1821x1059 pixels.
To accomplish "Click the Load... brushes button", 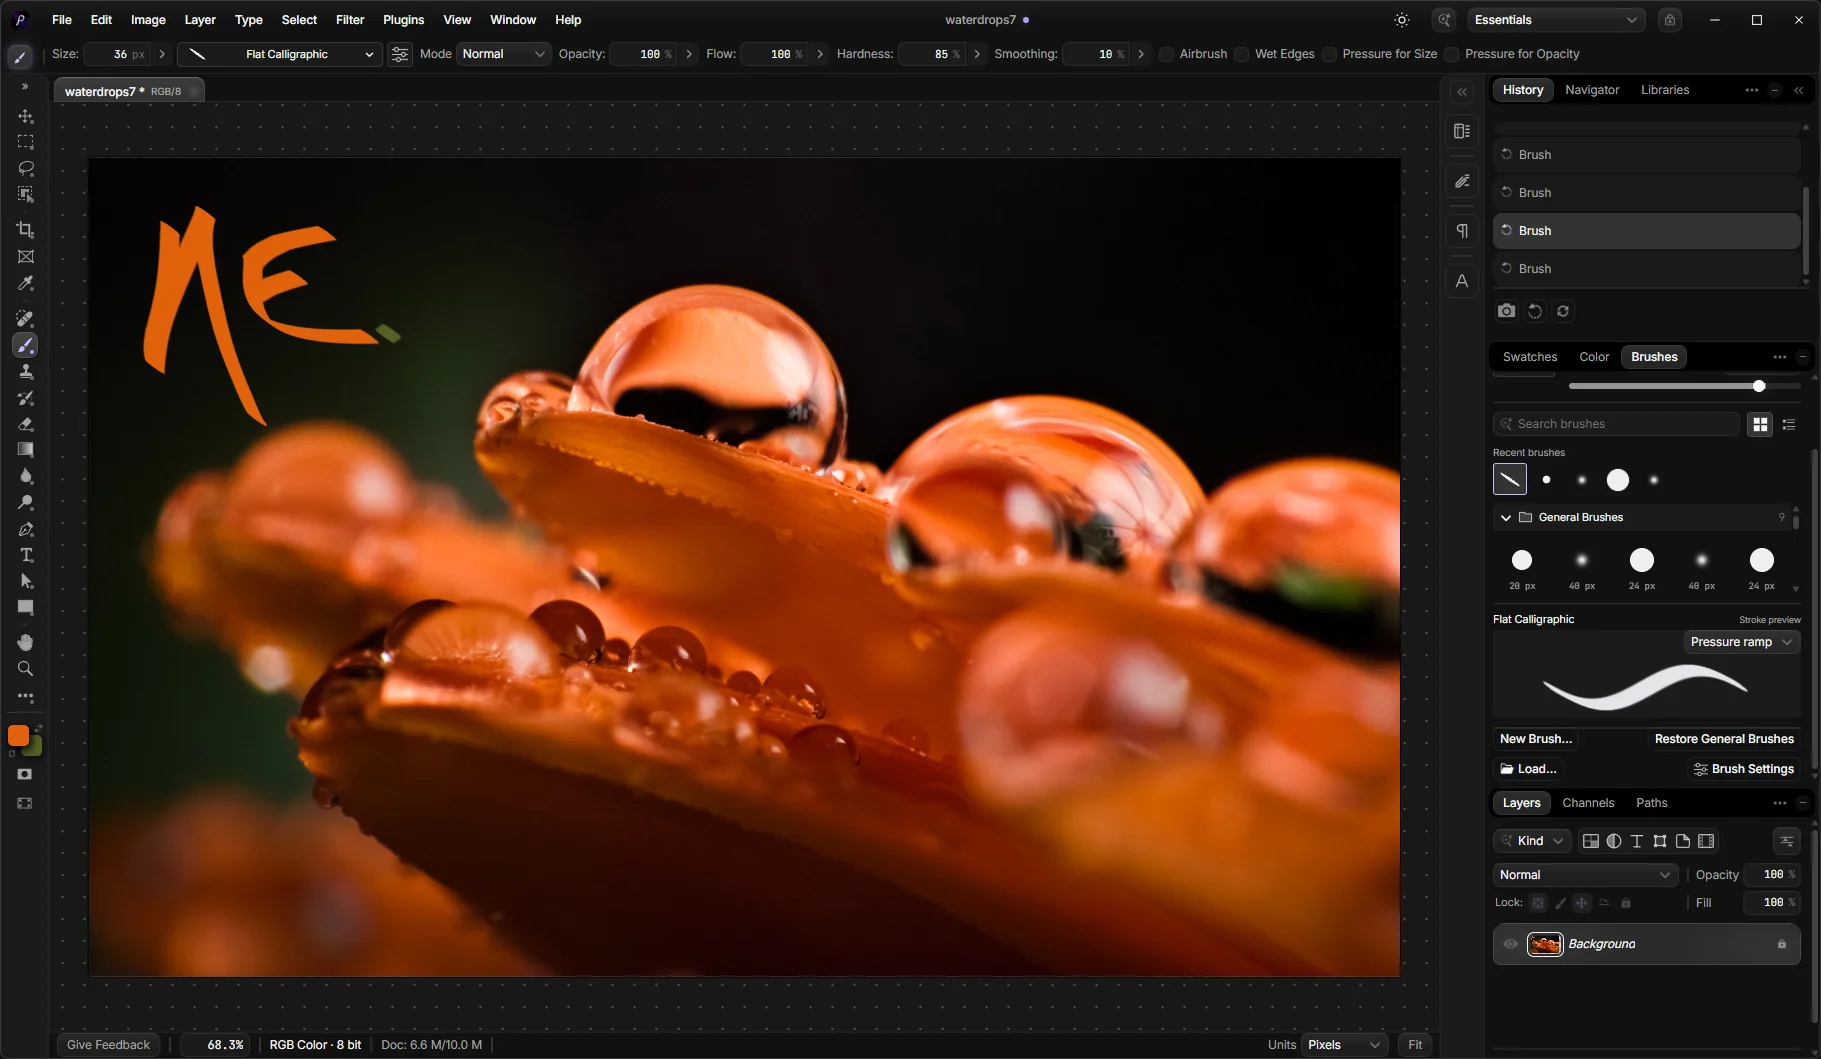I will coord(1529,769).
